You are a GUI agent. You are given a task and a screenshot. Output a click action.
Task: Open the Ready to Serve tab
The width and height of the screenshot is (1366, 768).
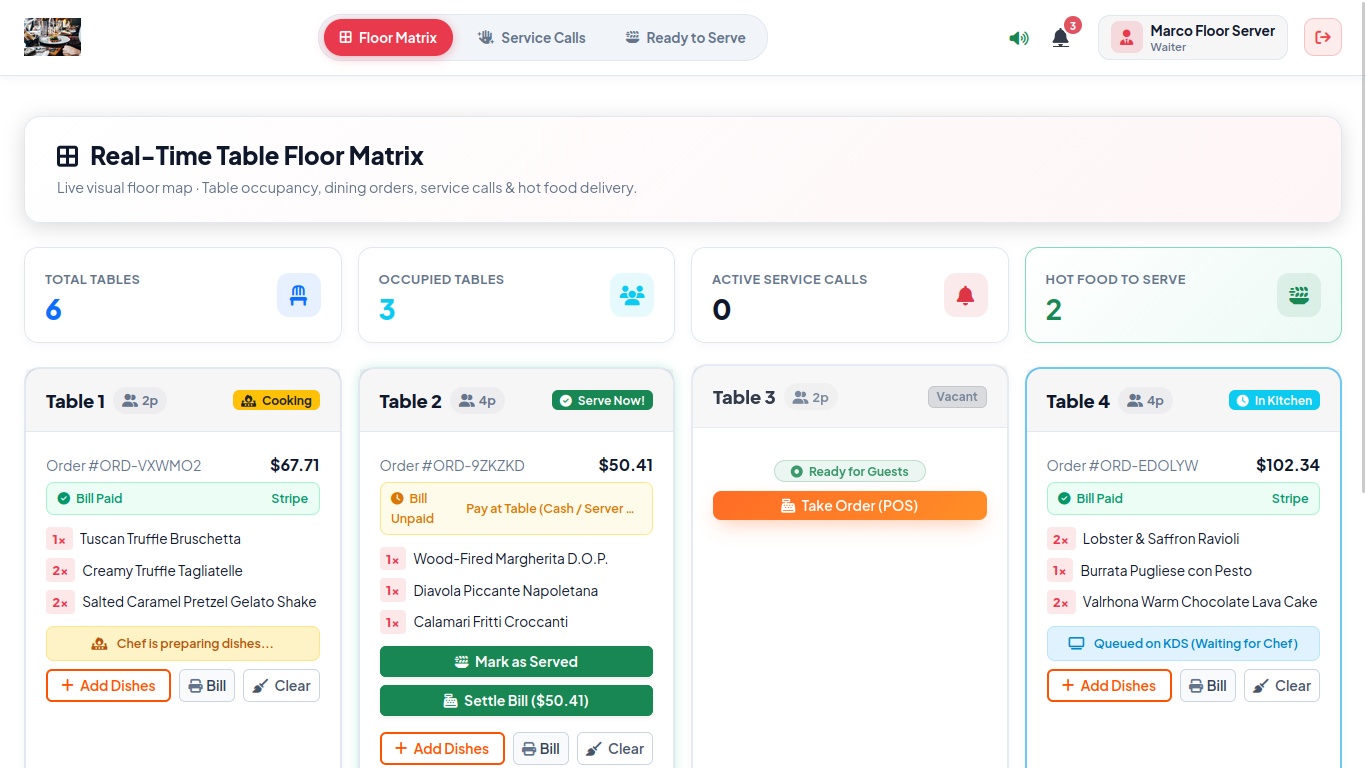686,38
